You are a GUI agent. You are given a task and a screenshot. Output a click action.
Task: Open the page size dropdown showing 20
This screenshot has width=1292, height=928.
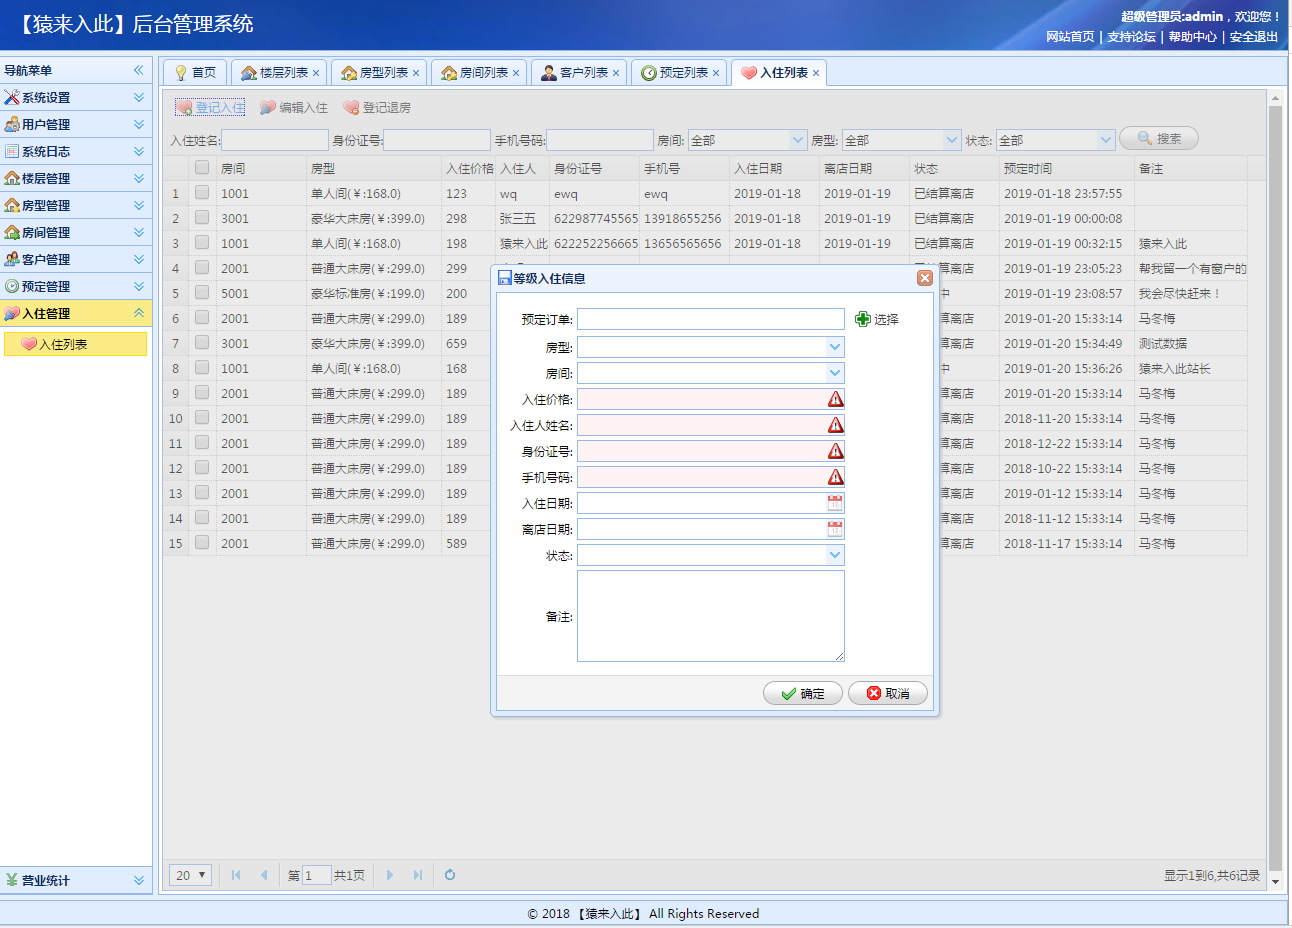pyautogui.click(x=190, y=875)
